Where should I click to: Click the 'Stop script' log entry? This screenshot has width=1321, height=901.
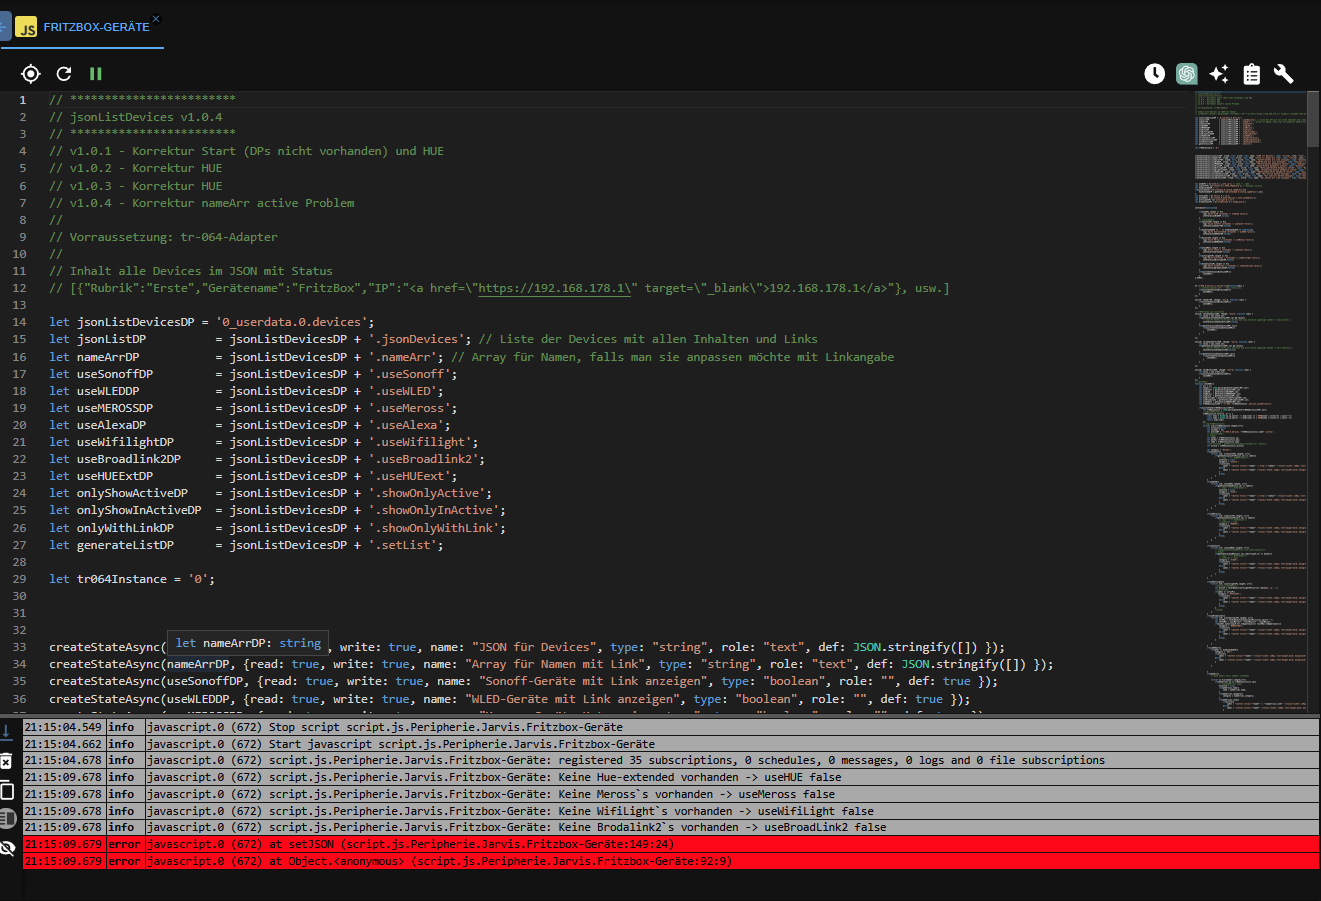(671, 727)
